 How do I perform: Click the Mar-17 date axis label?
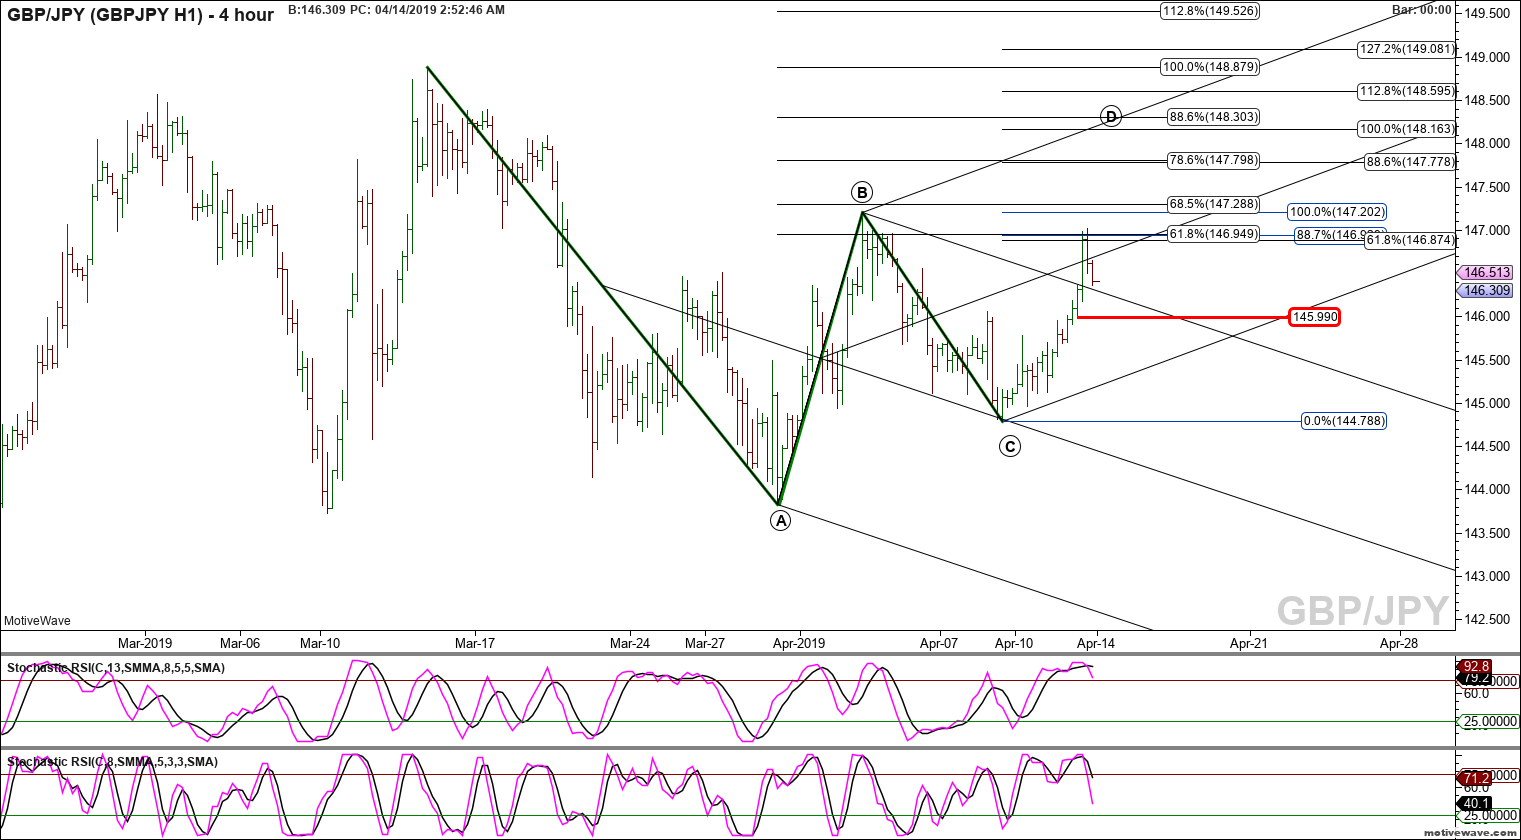point(475,643)
